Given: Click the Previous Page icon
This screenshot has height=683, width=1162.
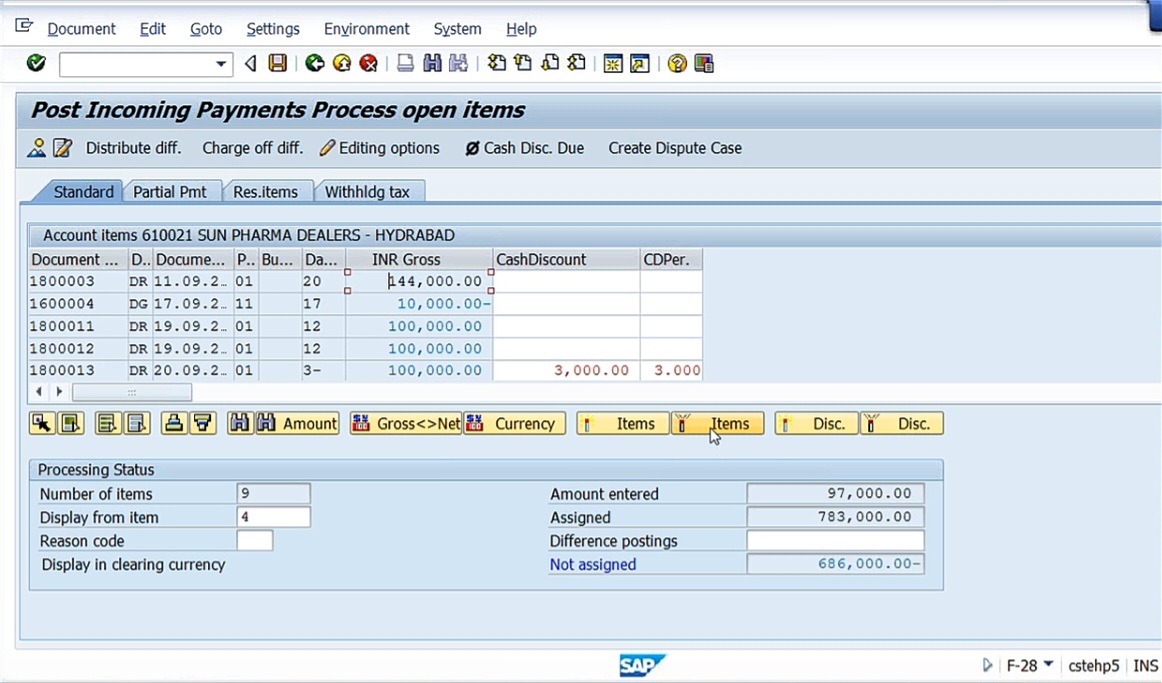Looking at the screenshot, I should 523,64.
